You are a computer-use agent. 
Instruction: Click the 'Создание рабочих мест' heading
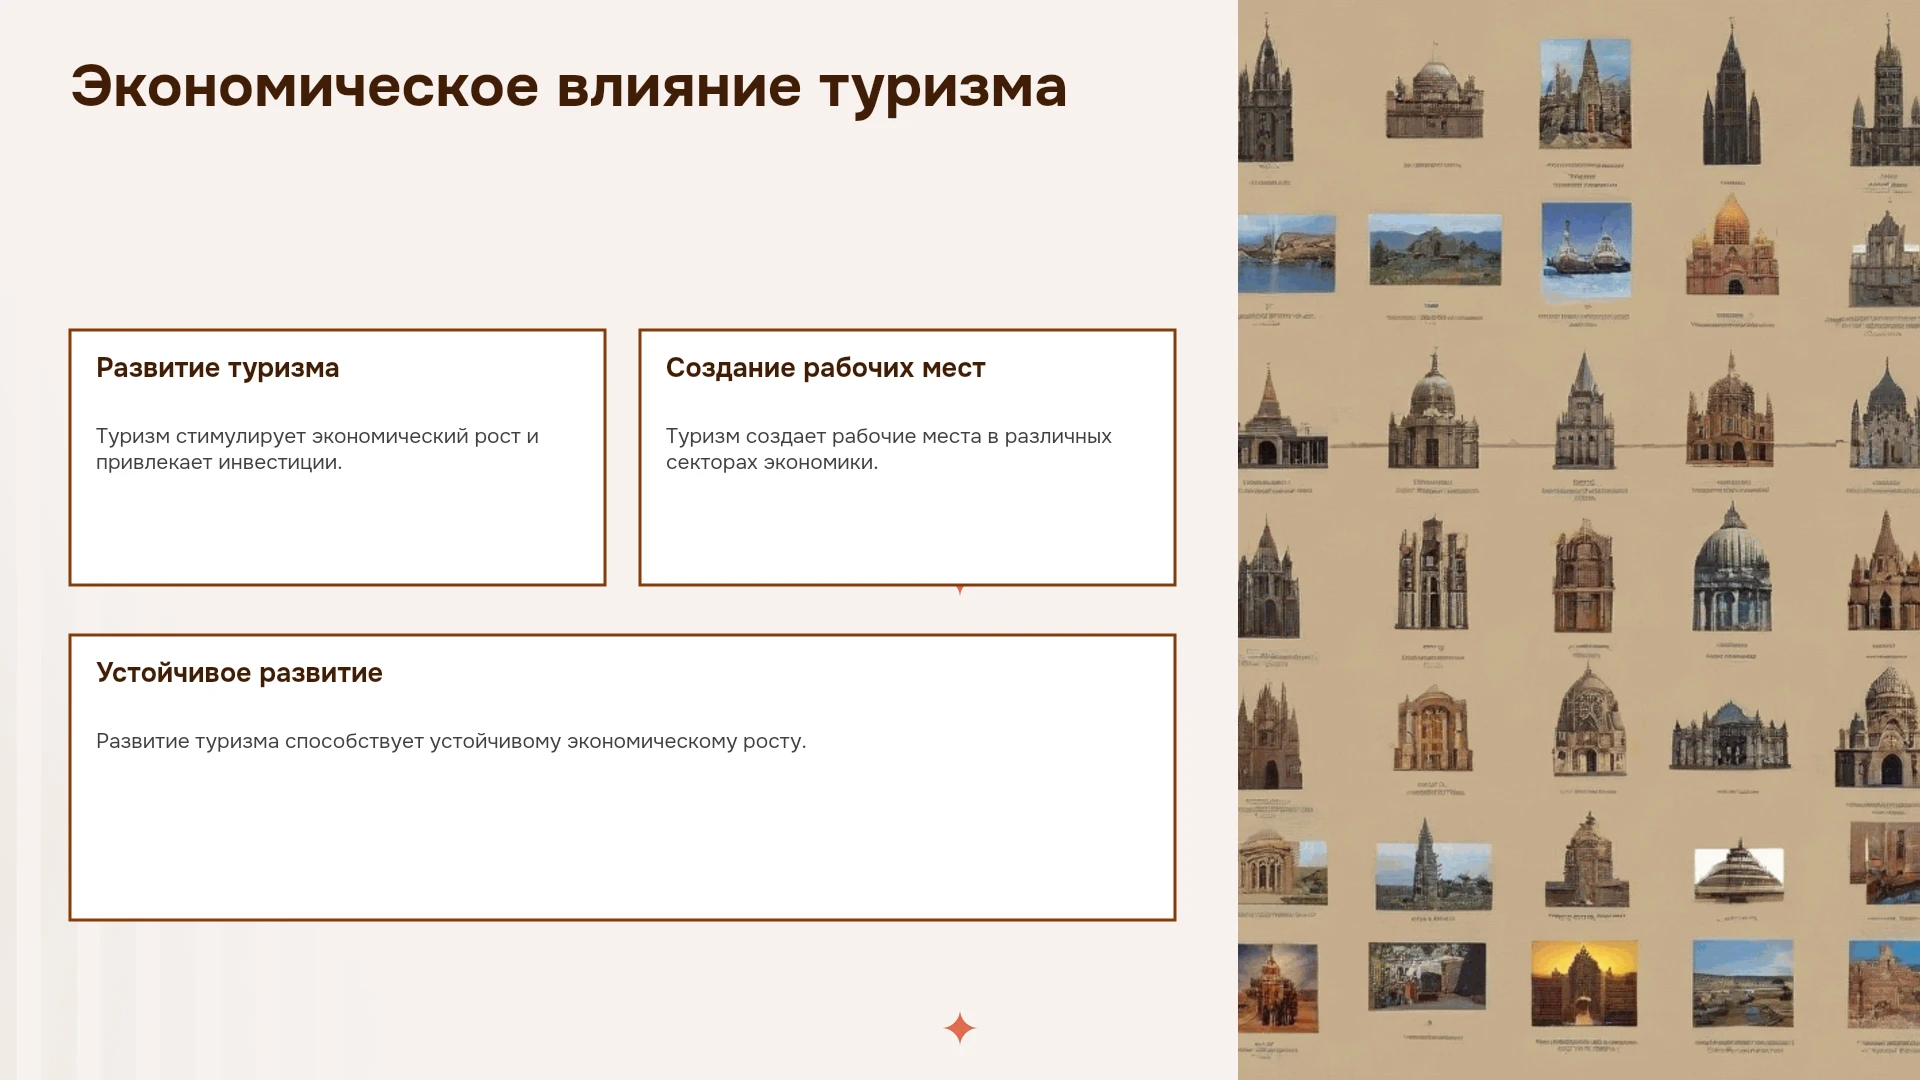pos(825,368)
